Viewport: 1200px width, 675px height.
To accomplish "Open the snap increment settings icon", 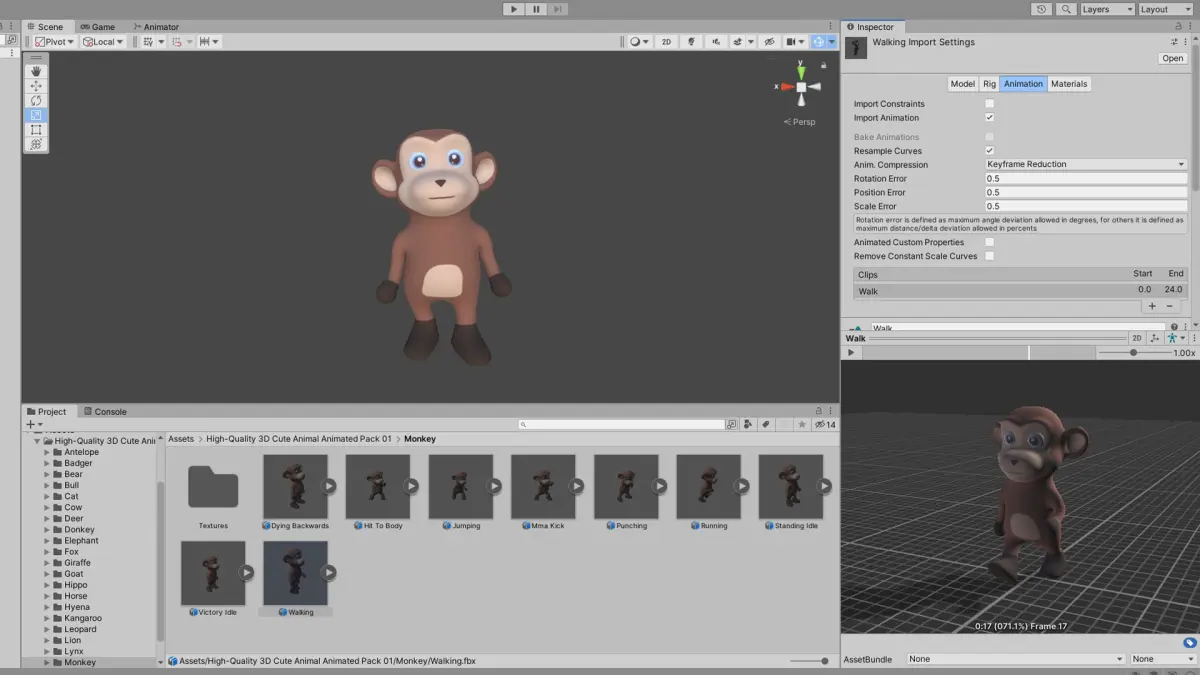I will [x=209, y=42].
